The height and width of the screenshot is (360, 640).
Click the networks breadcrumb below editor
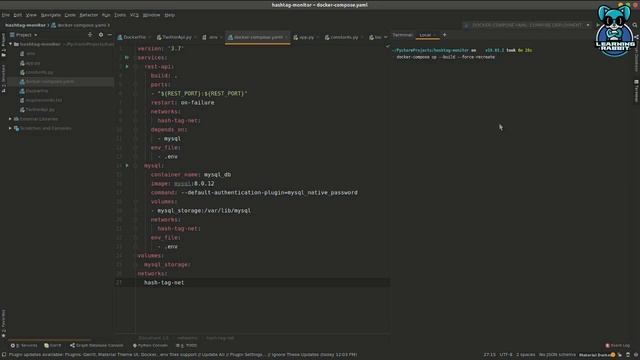coord(187,338)
